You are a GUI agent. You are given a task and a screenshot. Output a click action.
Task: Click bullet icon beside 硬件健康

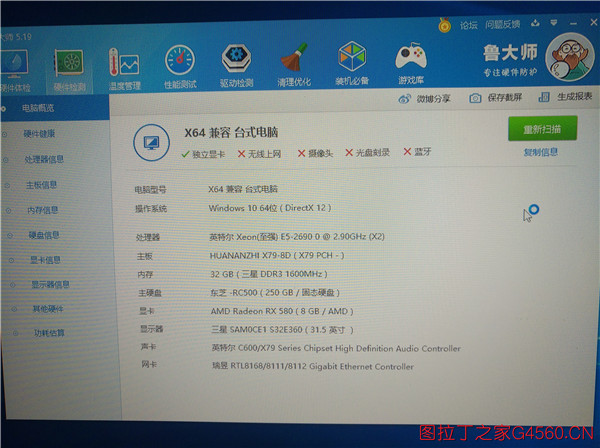click(5, 134)
